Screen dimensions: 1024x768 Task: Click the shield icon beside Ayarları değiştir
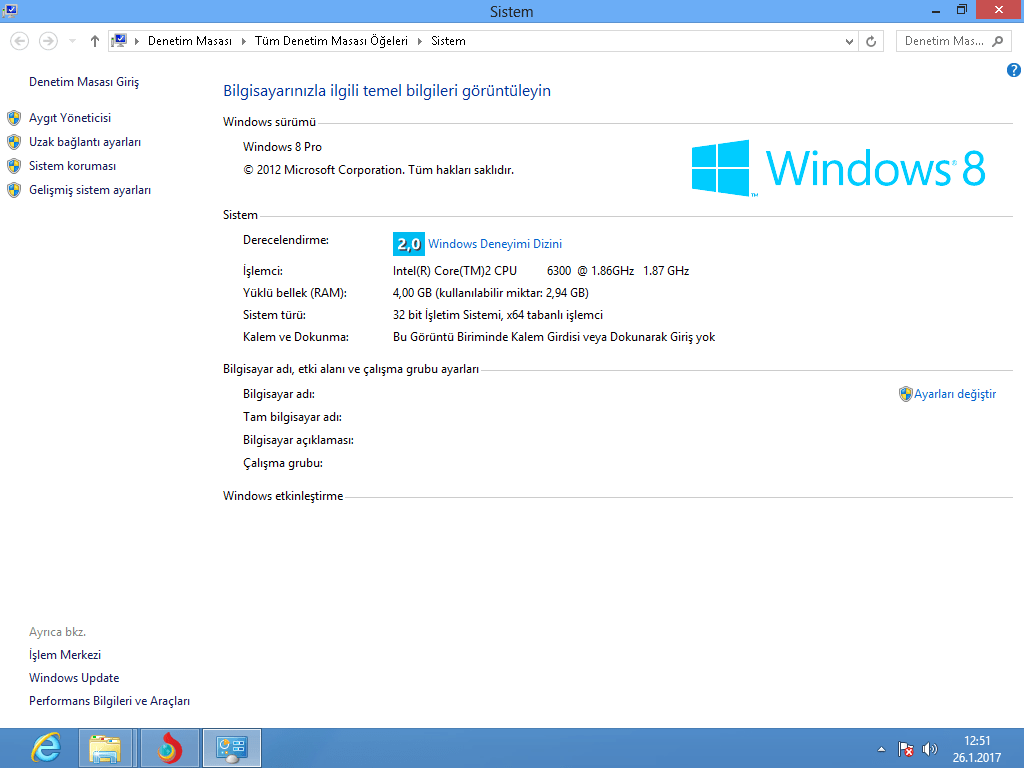905,394
